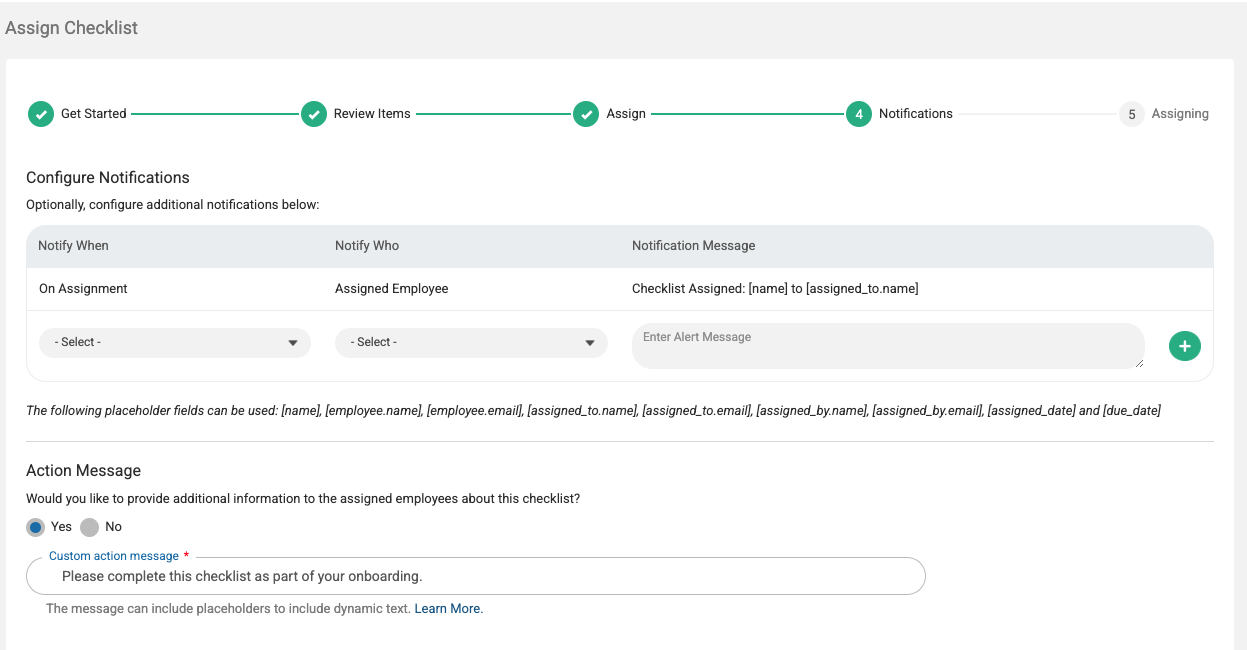The image size is (1247, 650).
Task: Open the Learn More link
Action: point(447,608)
